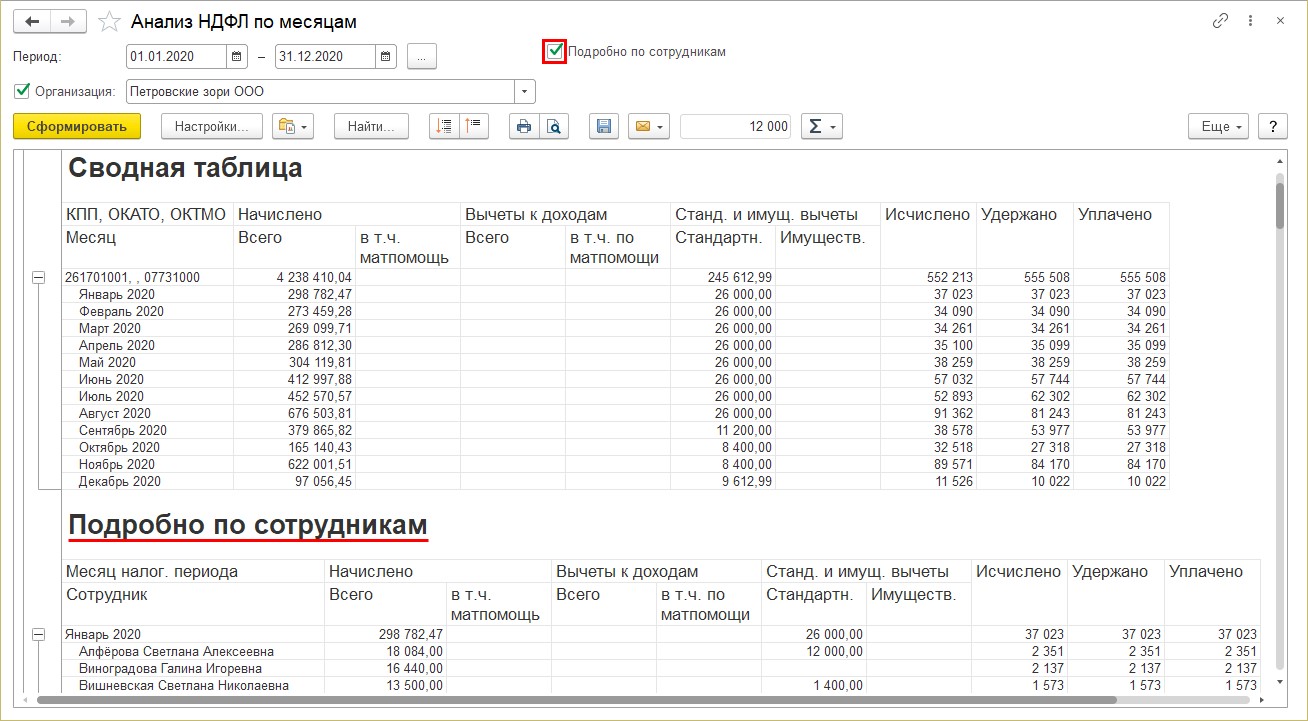Uncheck 'Подробно по сотрудникам' checkbox

pyautogui.click(x=555, y=51)
